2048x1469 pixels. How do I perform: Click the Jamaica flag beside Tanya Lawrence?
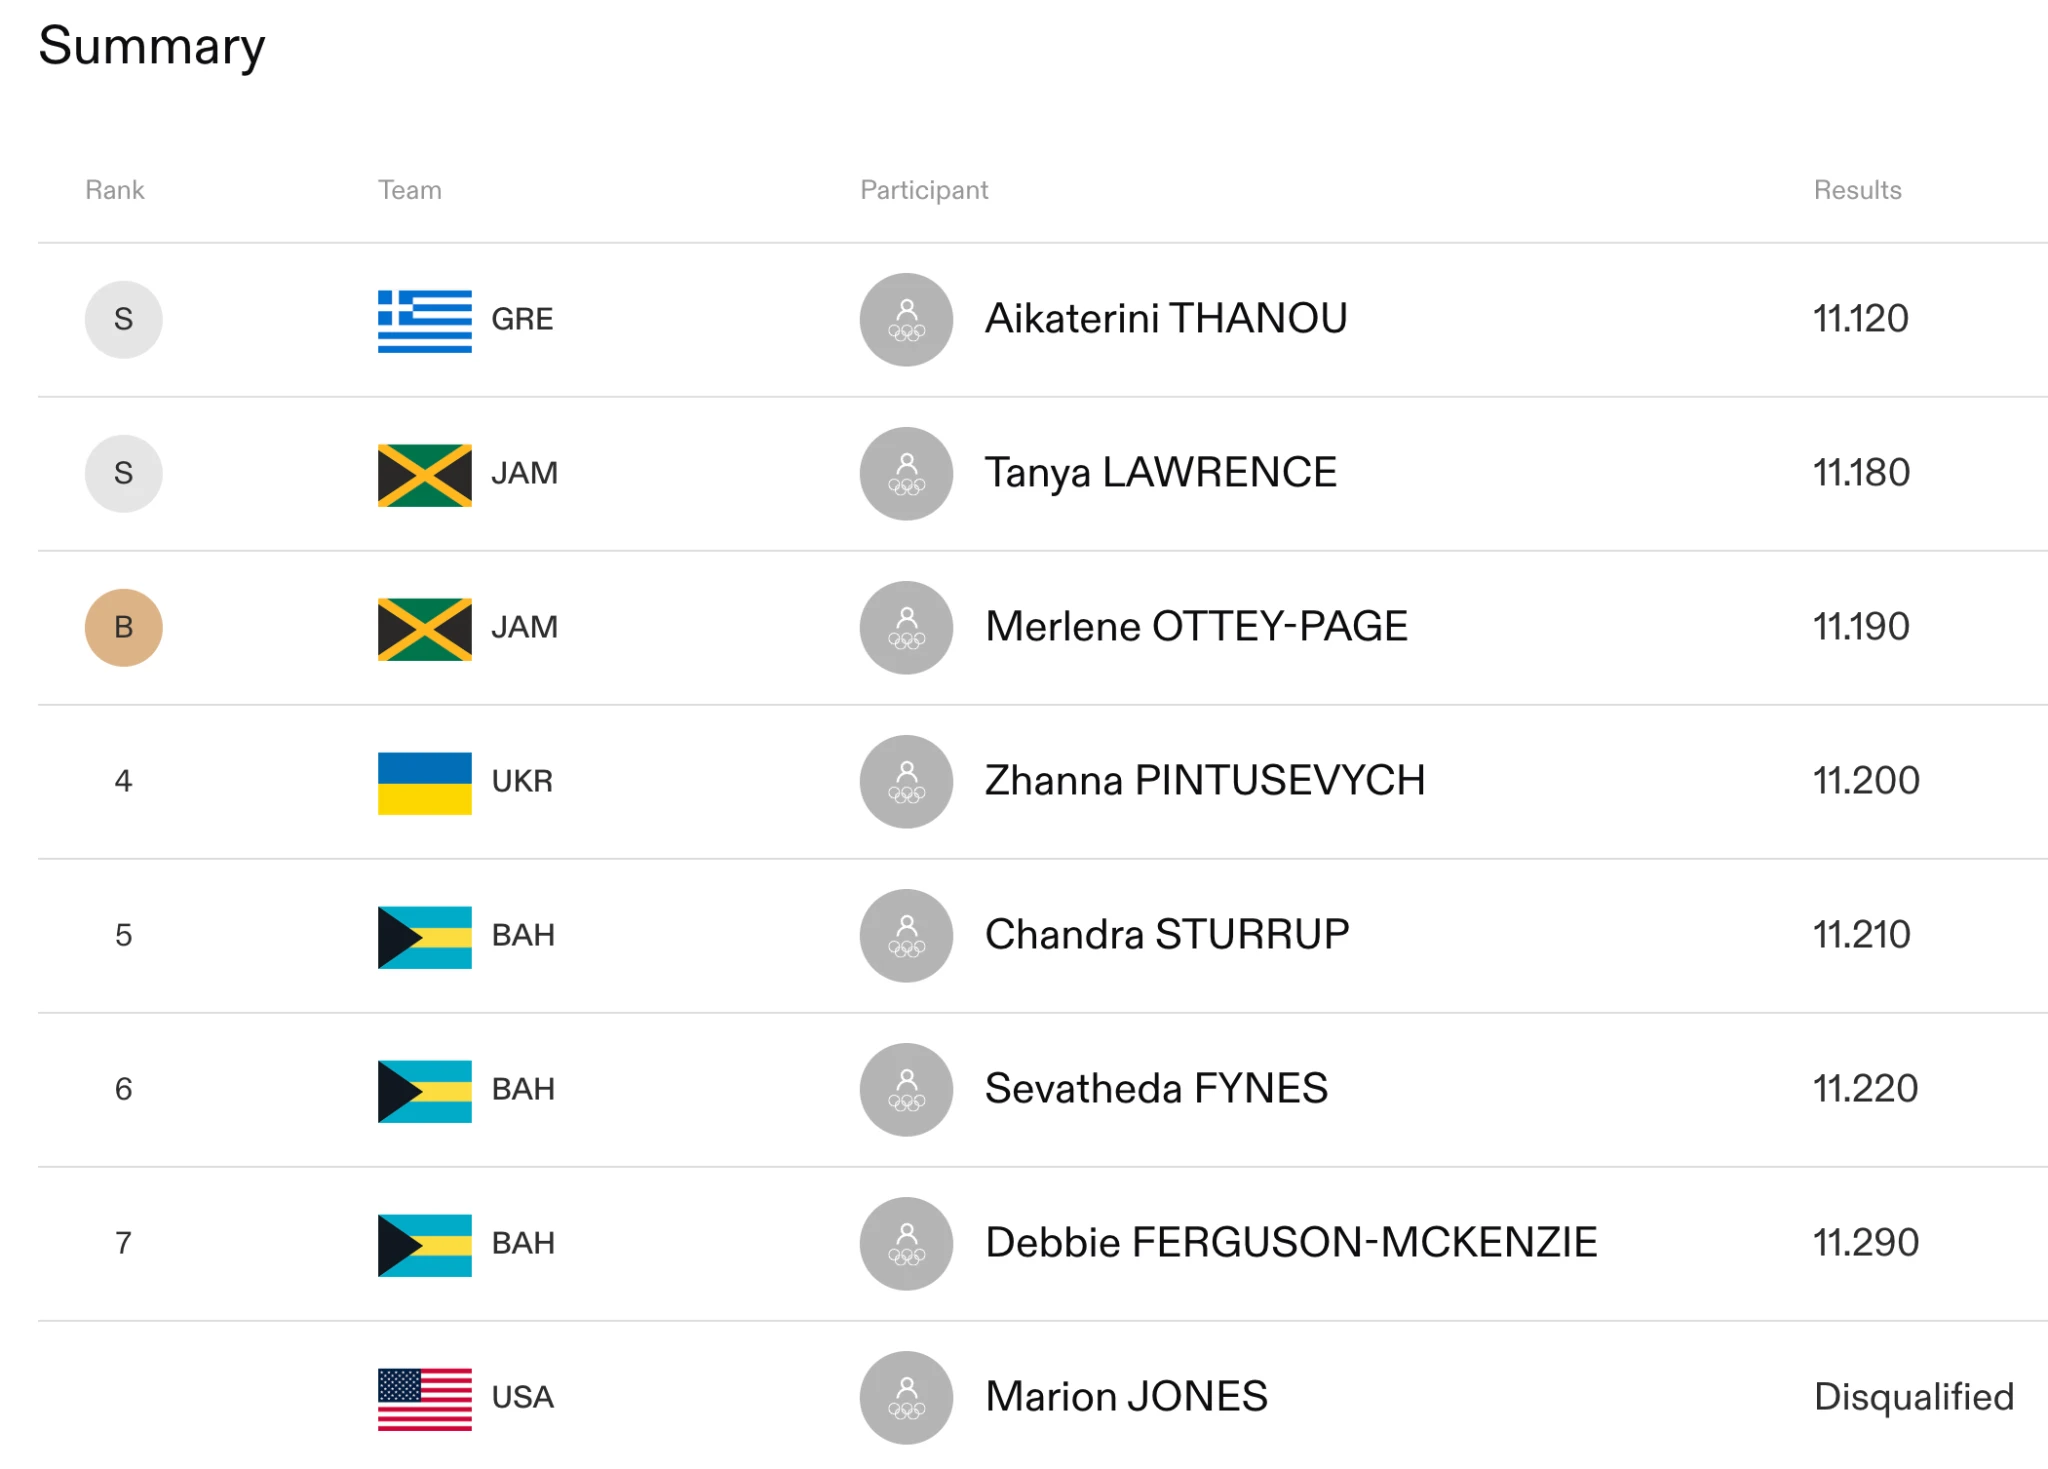(424, 474)
